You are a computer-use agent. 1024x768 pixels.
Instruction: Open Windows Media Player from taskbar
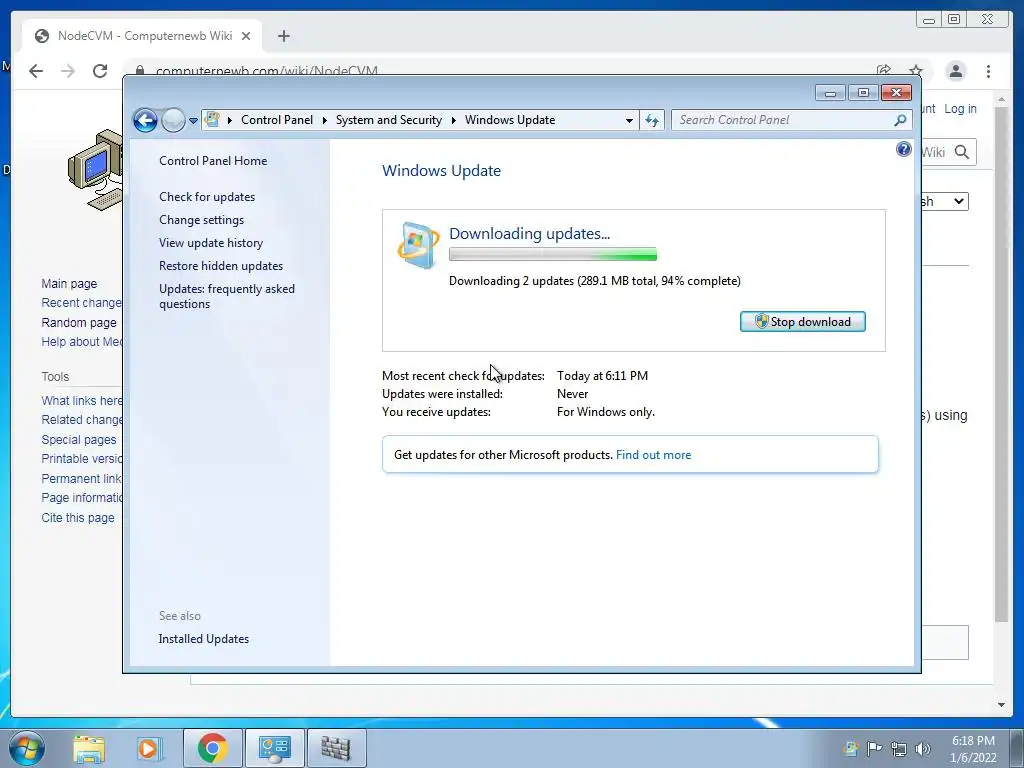149,748
